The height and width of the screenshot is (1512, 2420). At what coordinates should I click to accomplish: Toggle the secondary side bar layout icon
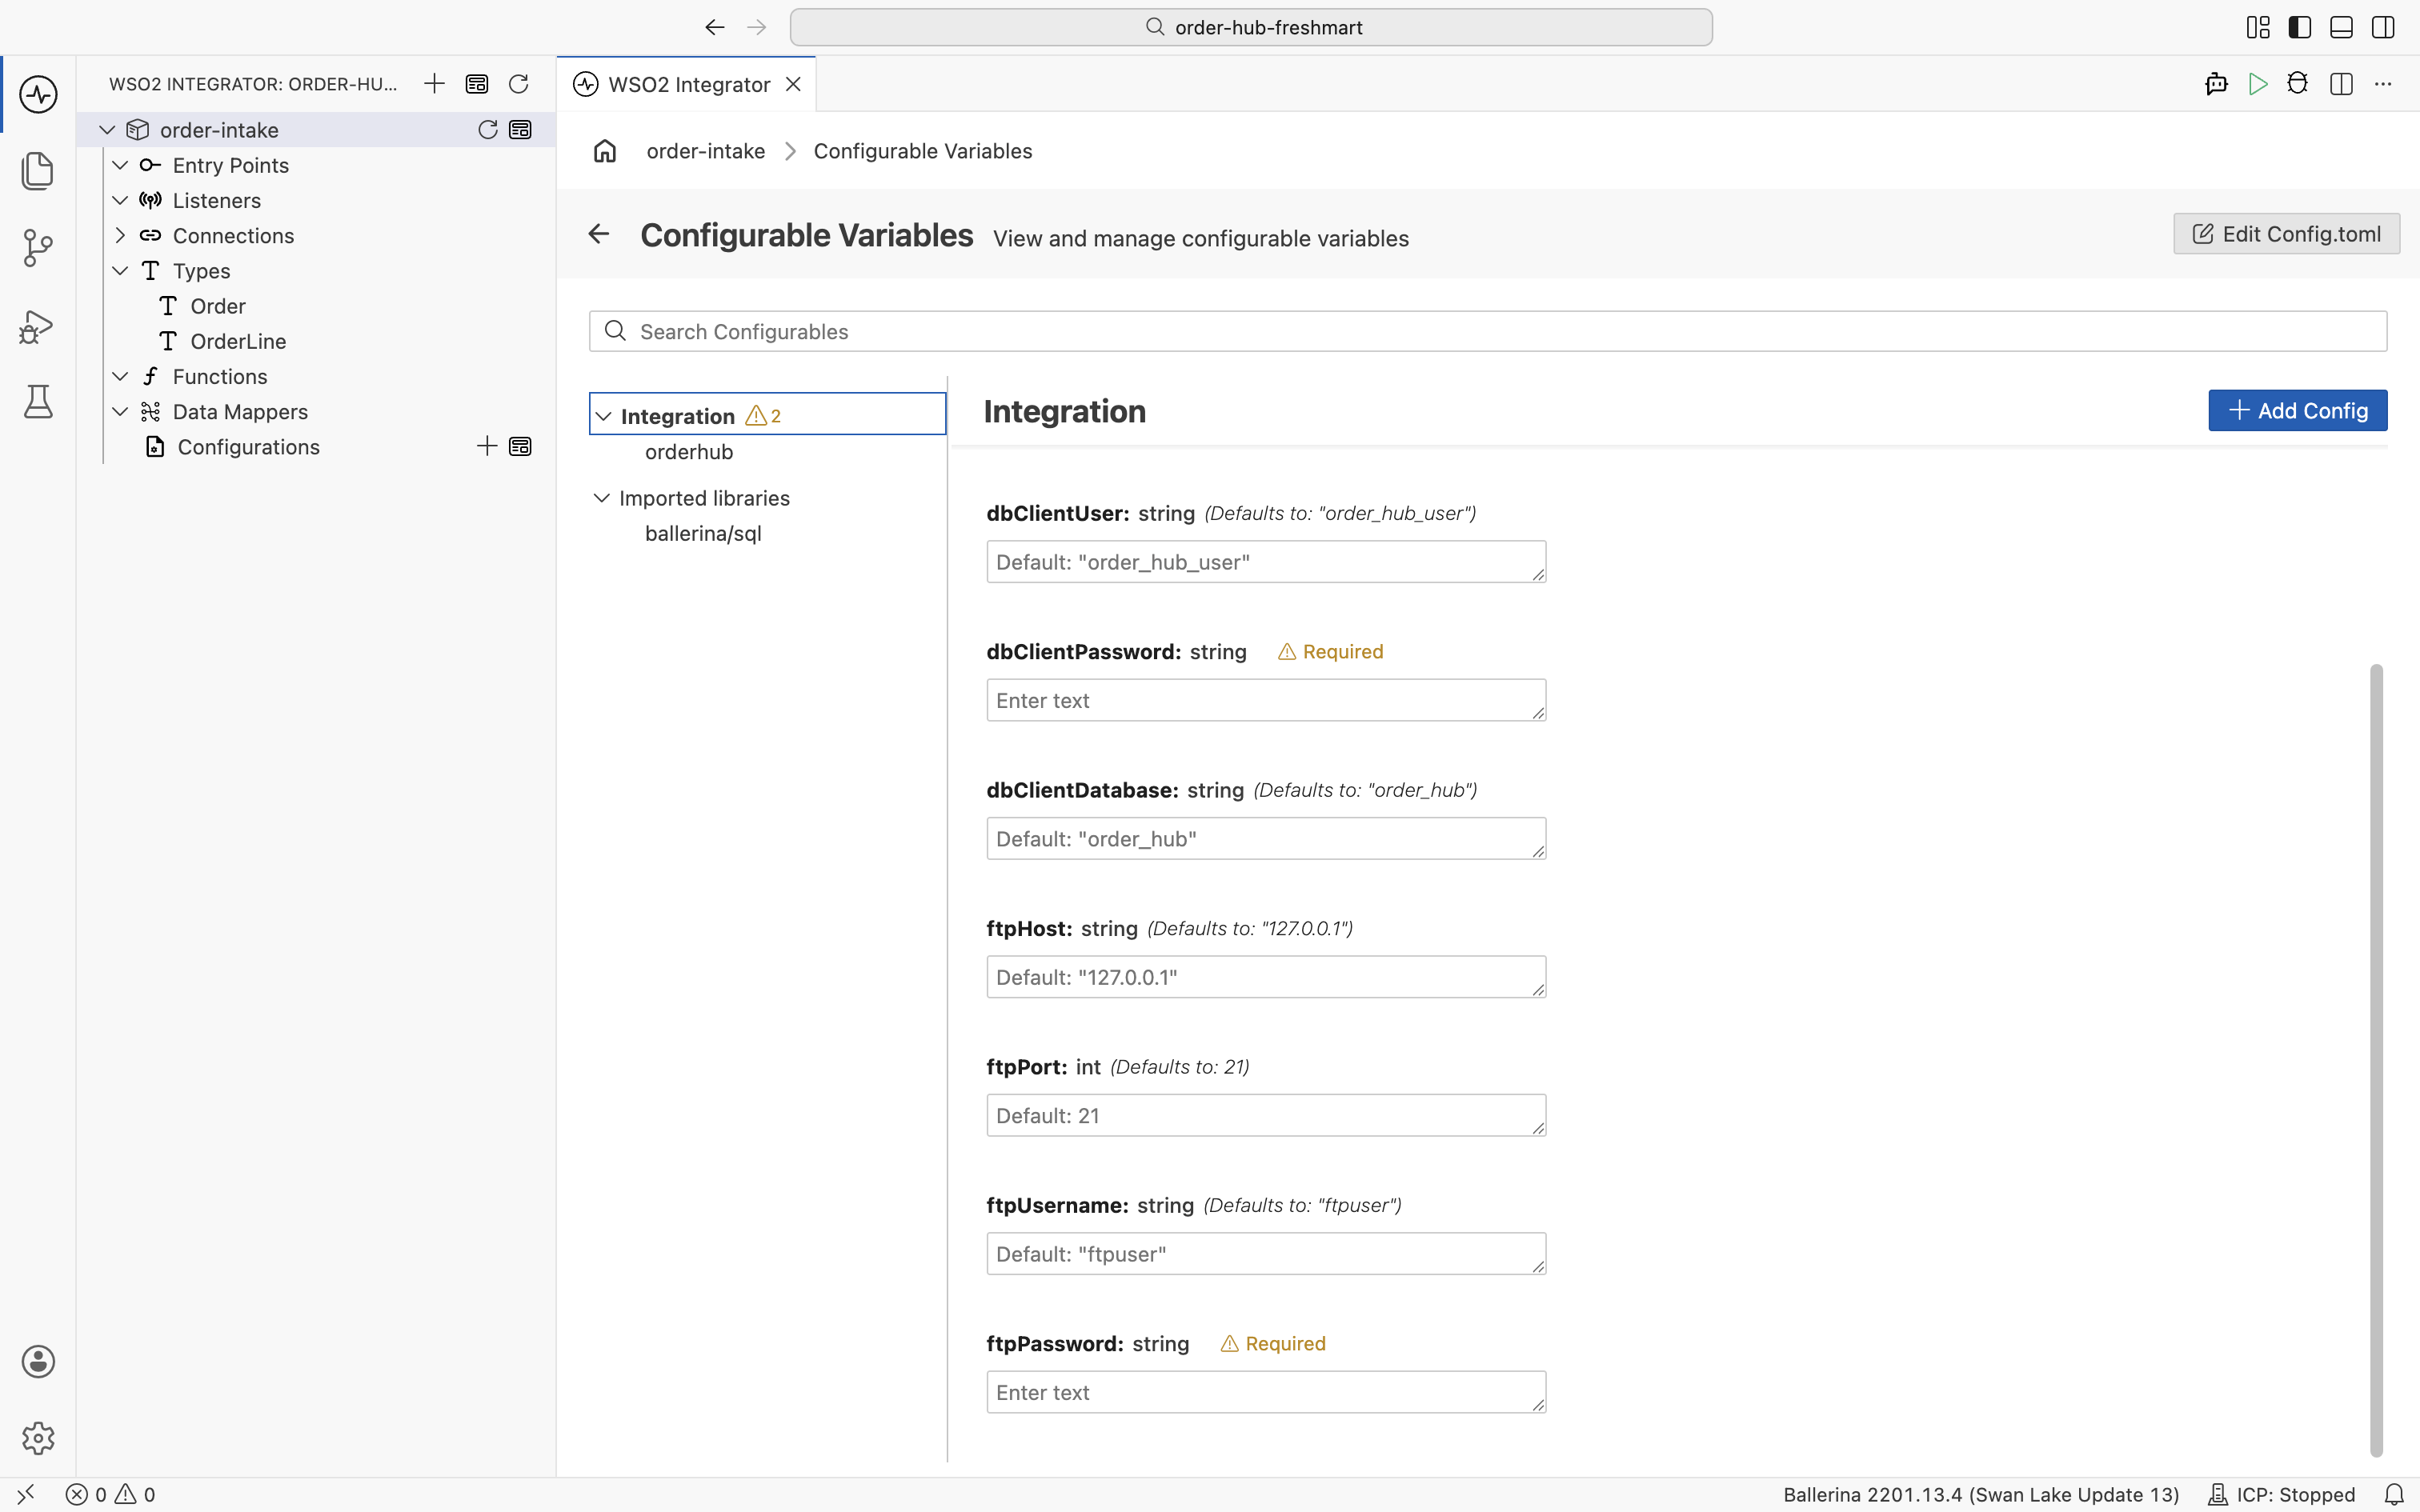2383,27
